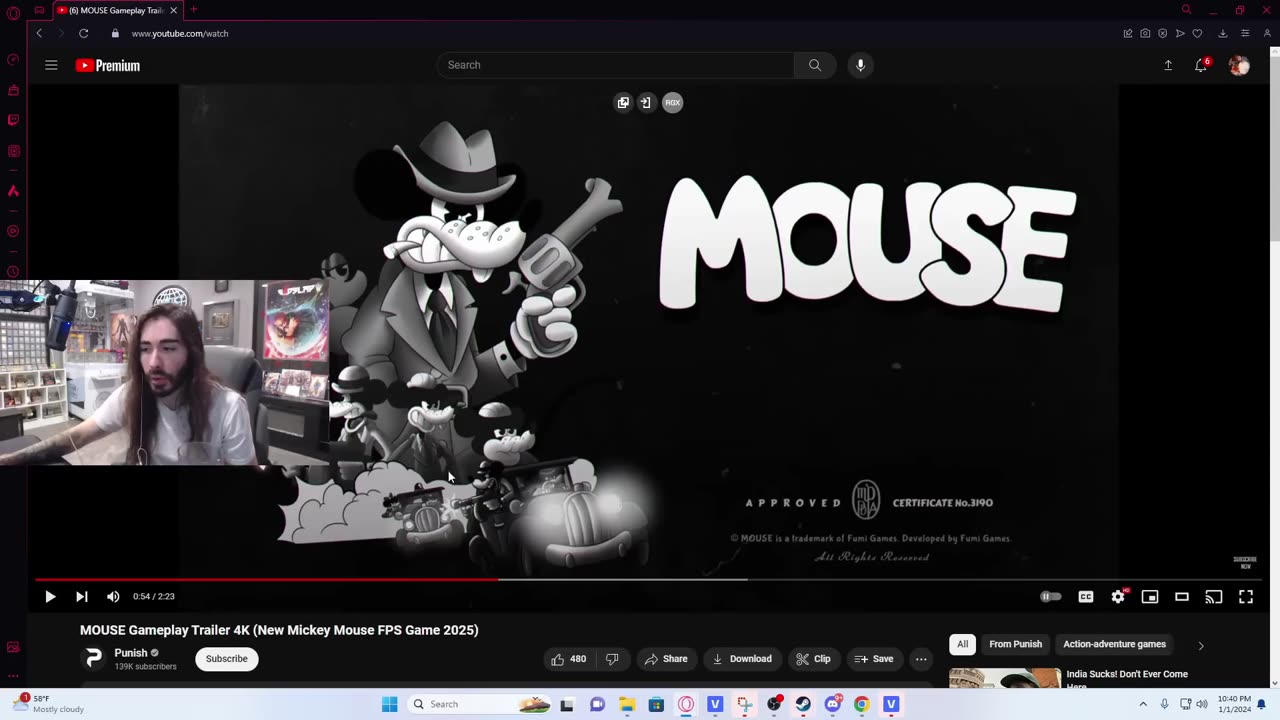This screenshot has height=720, width=1280.
Task: Play the paused video
Action: (50, 597)
